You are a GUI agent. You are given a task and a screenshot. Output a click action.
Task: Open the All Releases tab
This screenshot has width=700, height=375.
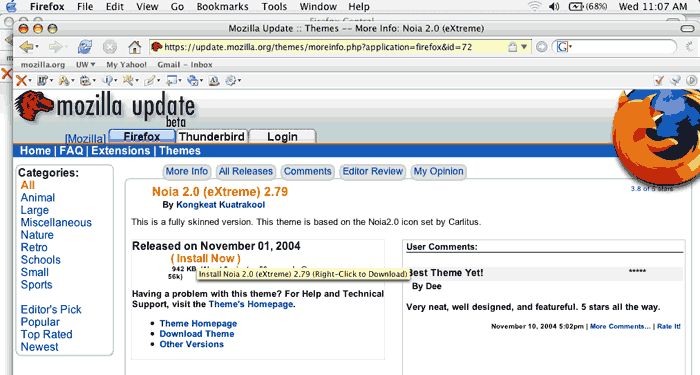[x=246, y=171]
